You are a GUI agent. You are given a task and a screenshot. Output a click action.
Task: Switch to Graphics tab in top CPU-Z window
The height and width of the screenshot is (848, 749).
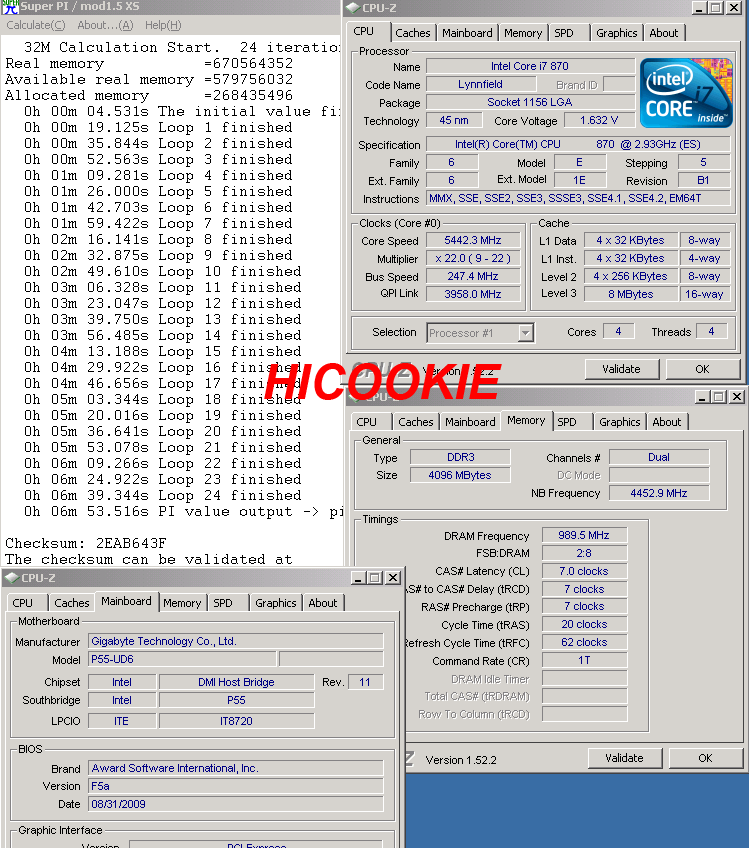click(x=617, y=33)
